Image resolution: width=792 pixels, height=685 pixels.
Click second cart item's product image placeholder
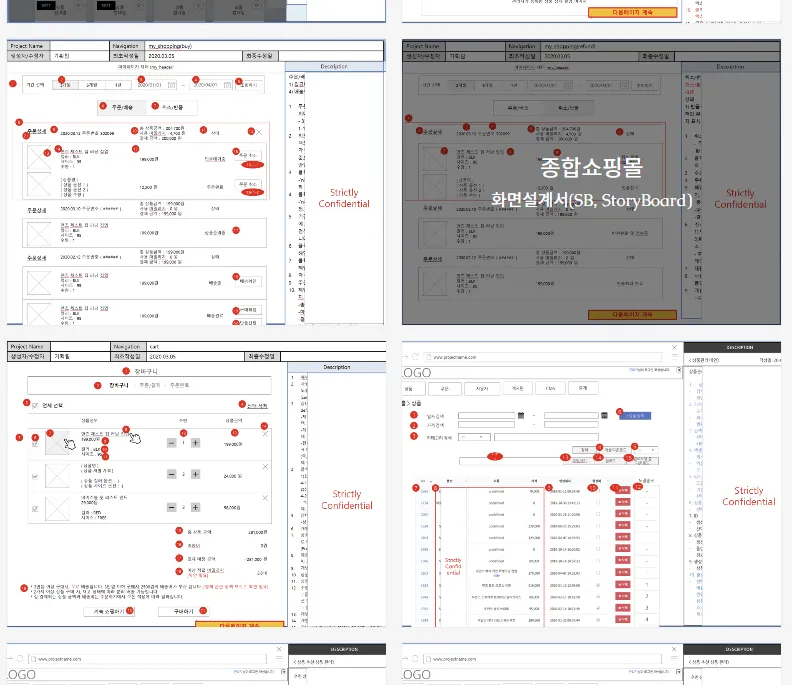click(57, 476)
